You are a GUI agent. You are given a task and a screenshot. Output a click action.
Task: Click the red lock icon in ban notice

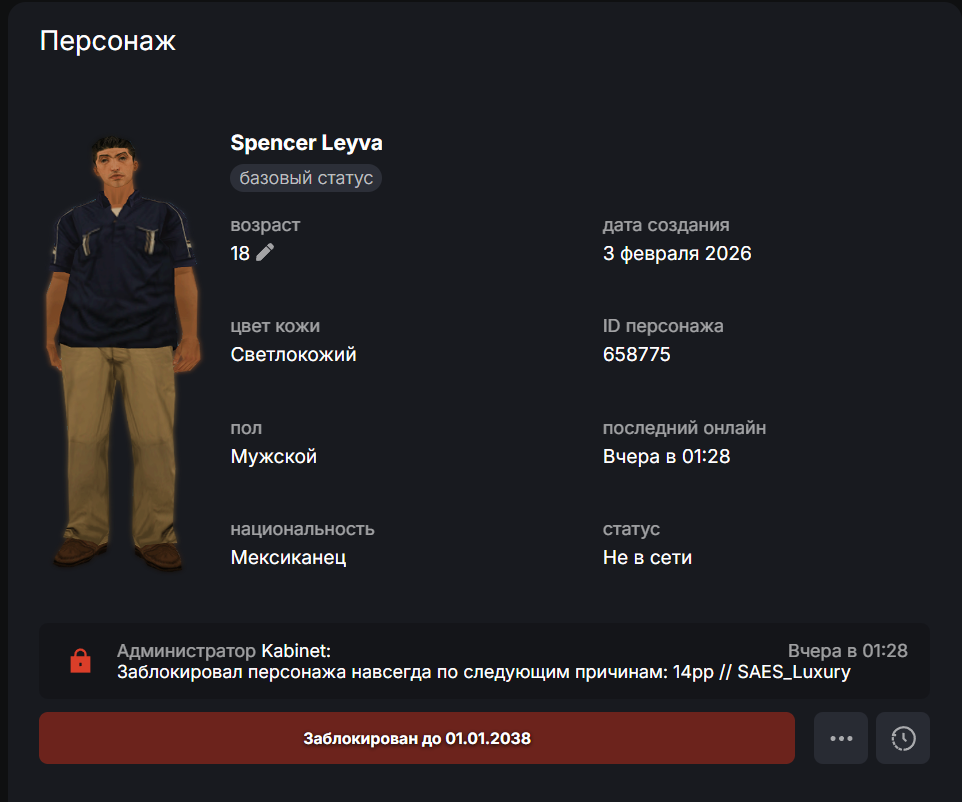(x=80, y=661)
